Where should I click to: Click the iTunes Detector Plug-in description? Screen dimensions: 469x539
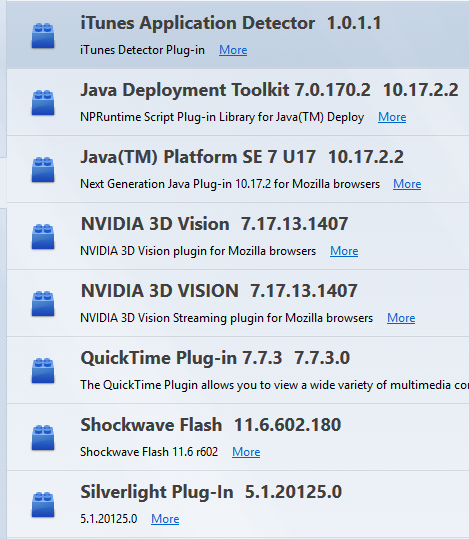[142, 50]
